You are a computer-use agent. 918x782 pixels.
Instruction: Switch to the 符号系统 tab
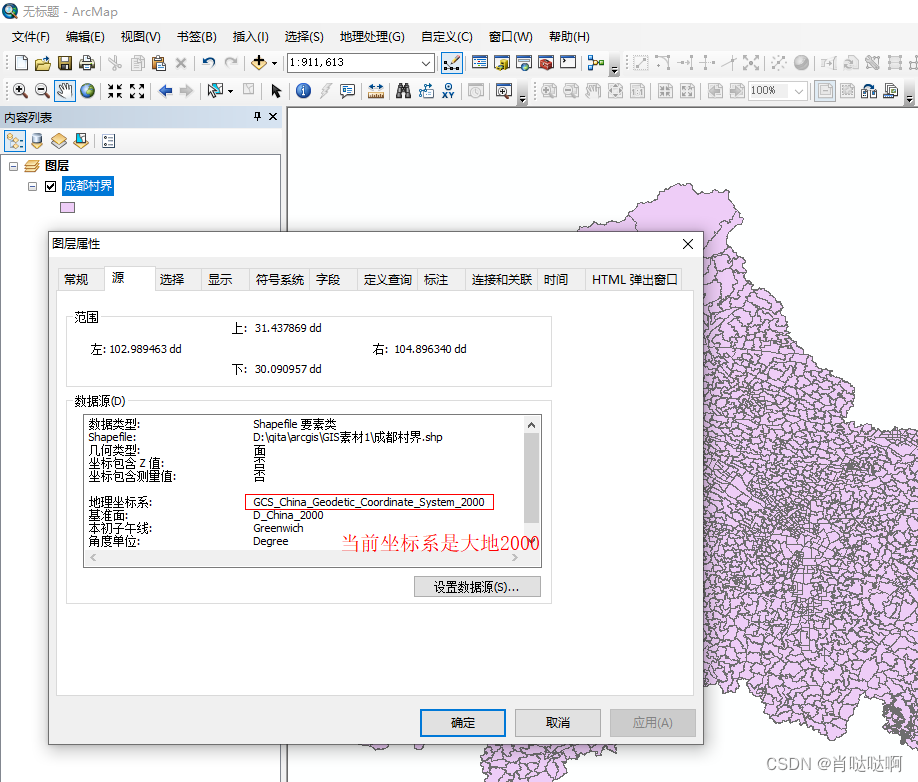[280, 280]
